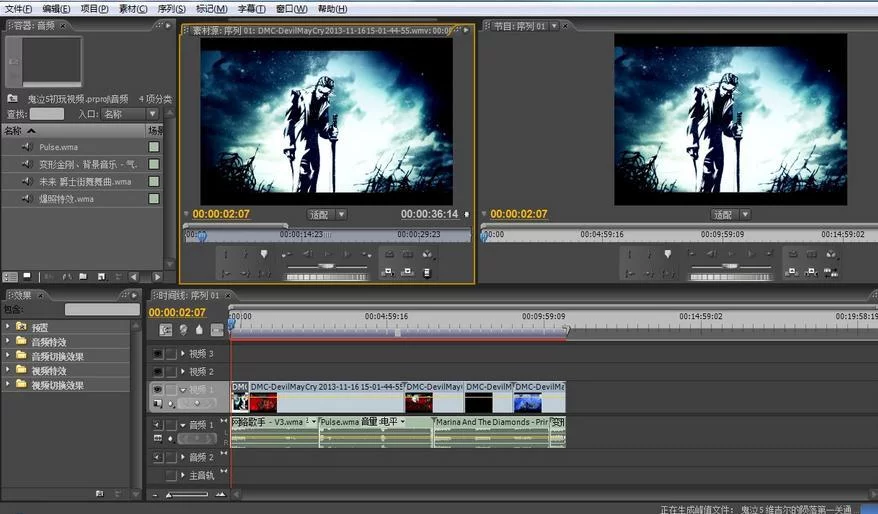
Task: Open the Trim monitor icon in Program monitor
Action: point(831,273)
